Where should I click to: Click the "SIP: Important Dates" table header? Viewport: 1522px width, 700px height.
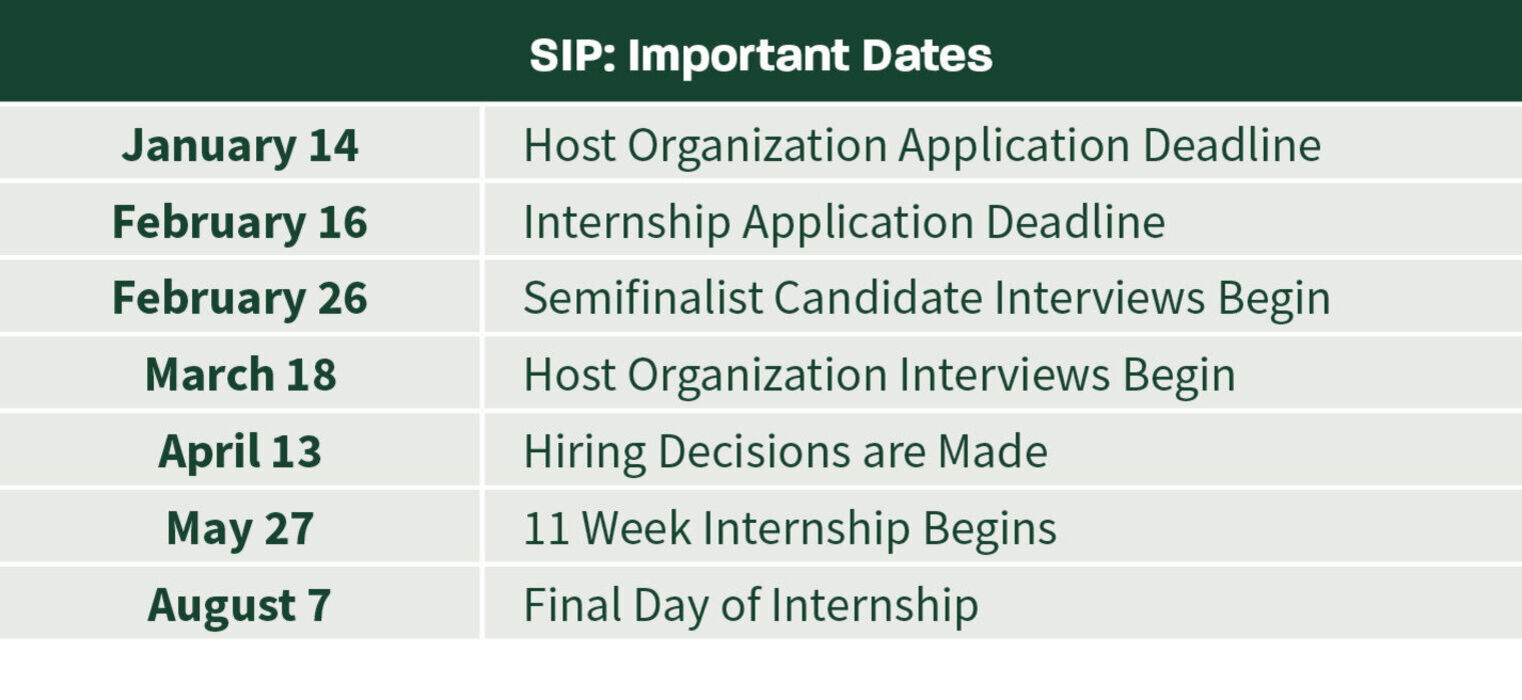click(x=760, y=55)
